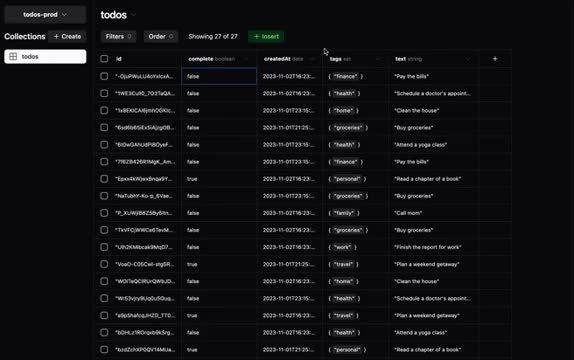Open the createdAt column header menu chevron
The image size is (574, 360).
point(312,59)
